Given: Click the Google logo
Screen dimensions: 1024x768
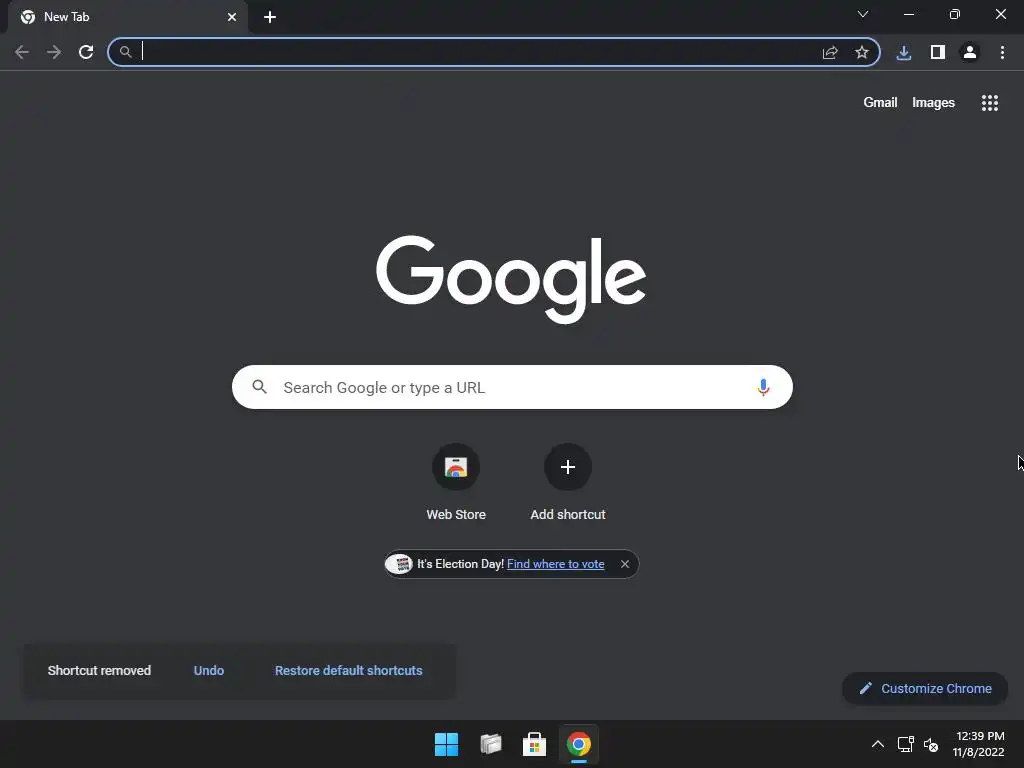Looking at the screenshot, I should 511,279.
